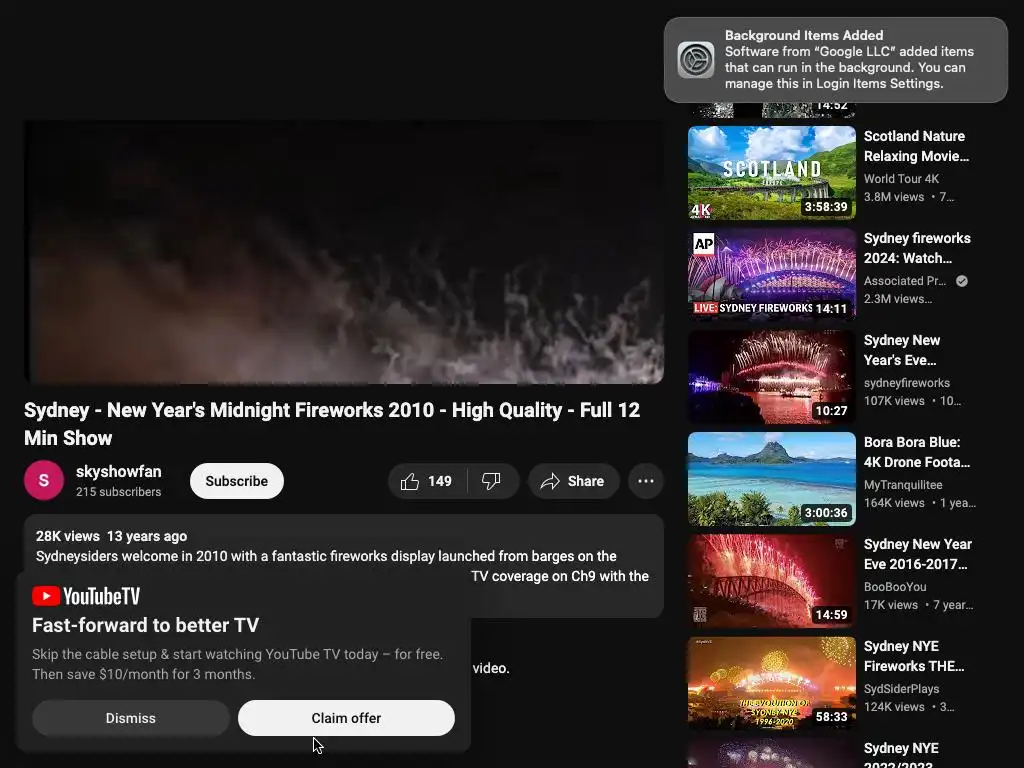Open Scotland Nature Relaxing Movie thumbnail
The image size is (1024, 768).
(x=771, y=172)
